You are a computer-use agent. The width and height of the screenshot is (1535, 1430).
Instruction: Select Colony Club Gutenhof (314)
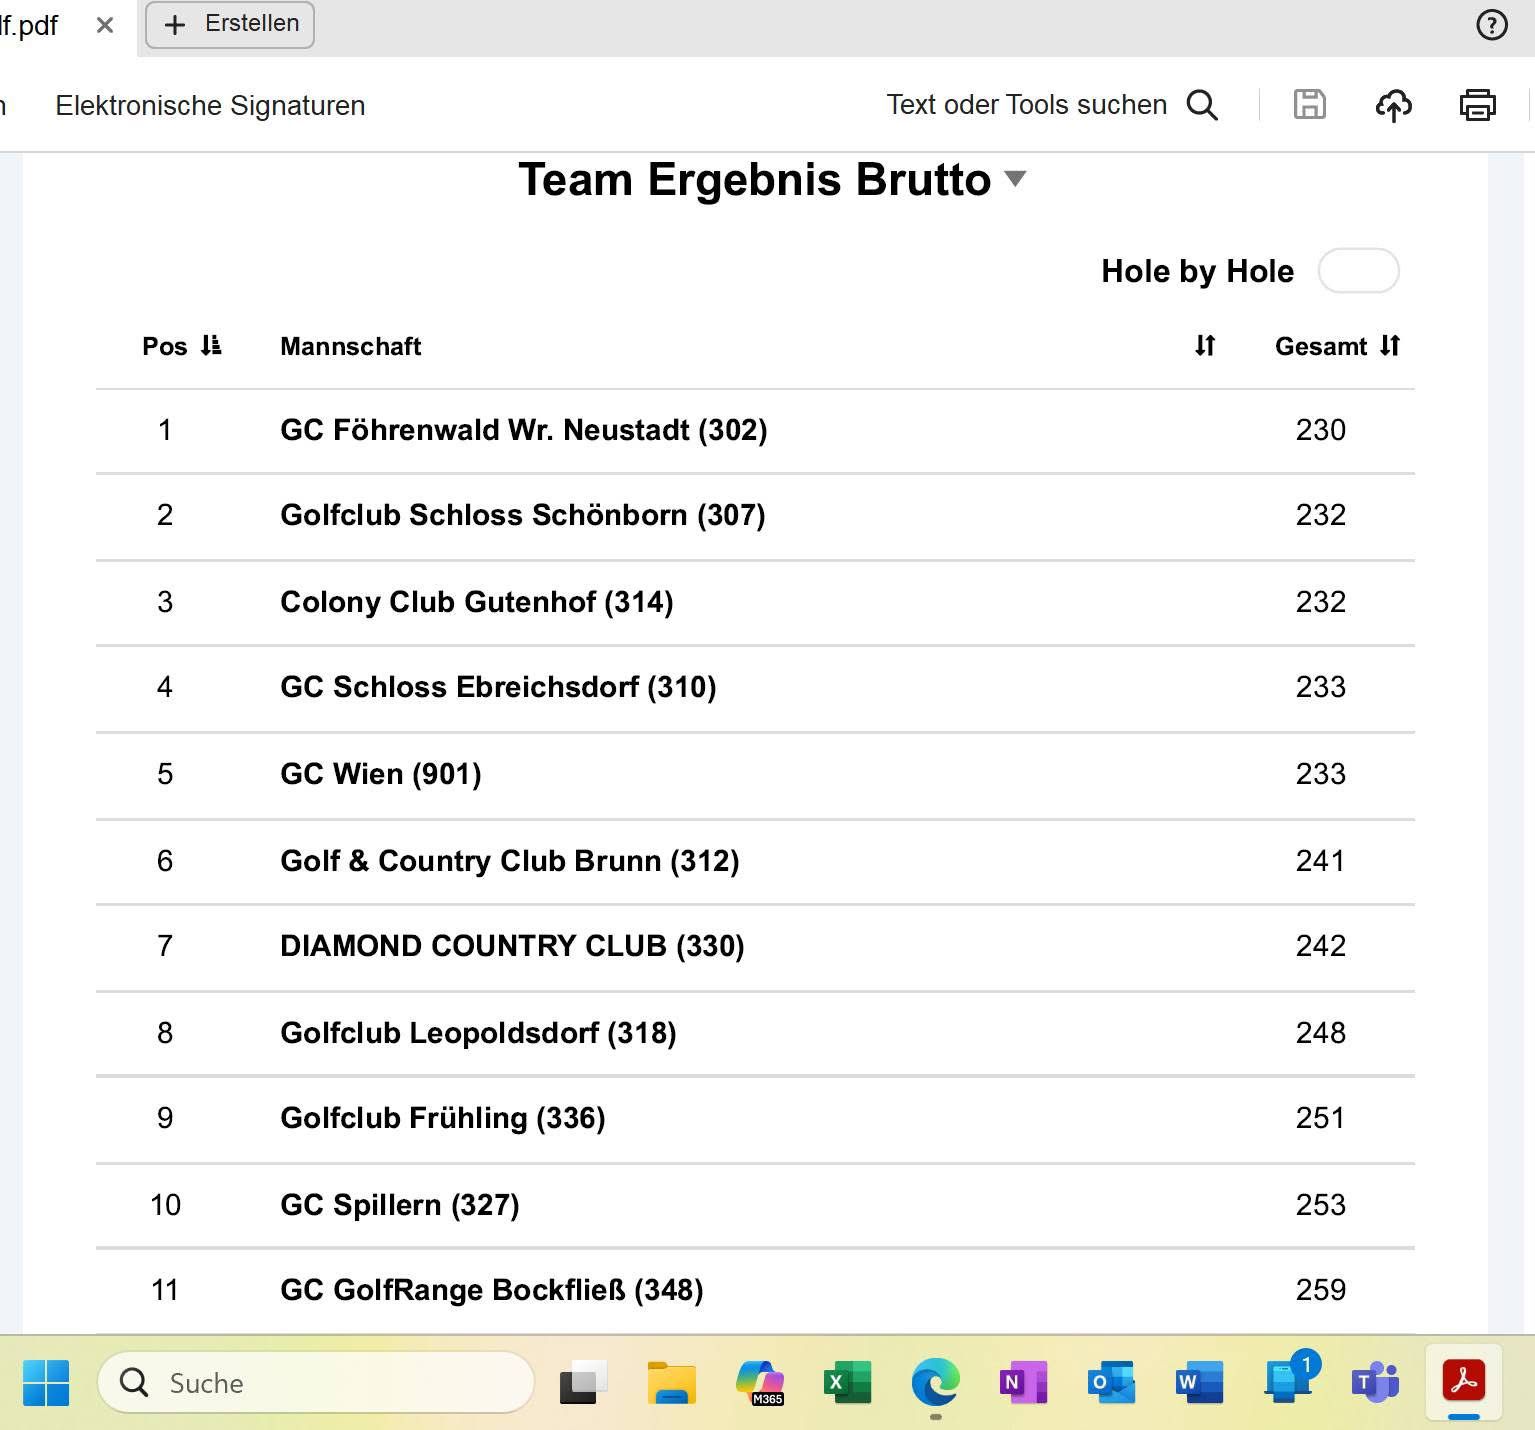[x=477, y=602]
